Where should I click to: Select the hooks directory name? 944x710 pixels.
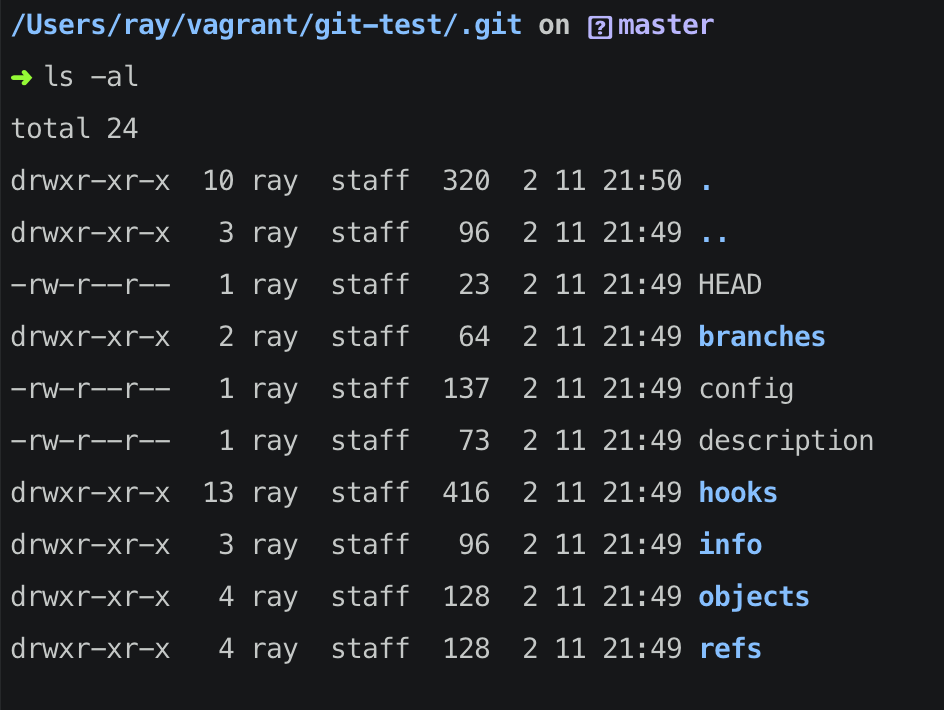click(738, 493)
